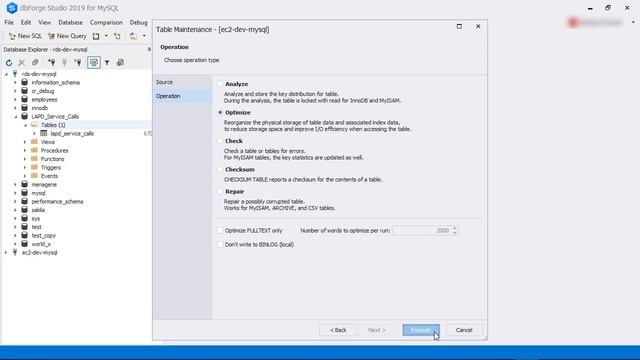The height and width of the screenshot is (360, 640).
Task: Open the View menu
Action: [x=44, y=22]
